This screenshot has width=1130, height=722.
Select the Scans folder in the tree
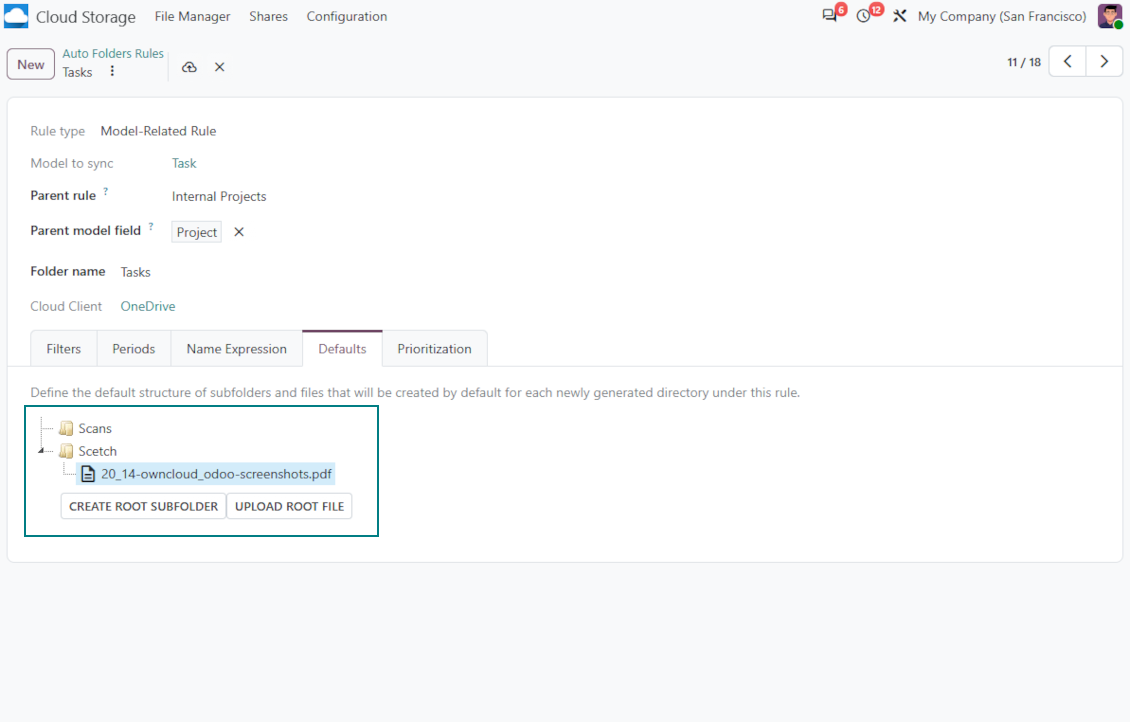click(95, 429)
